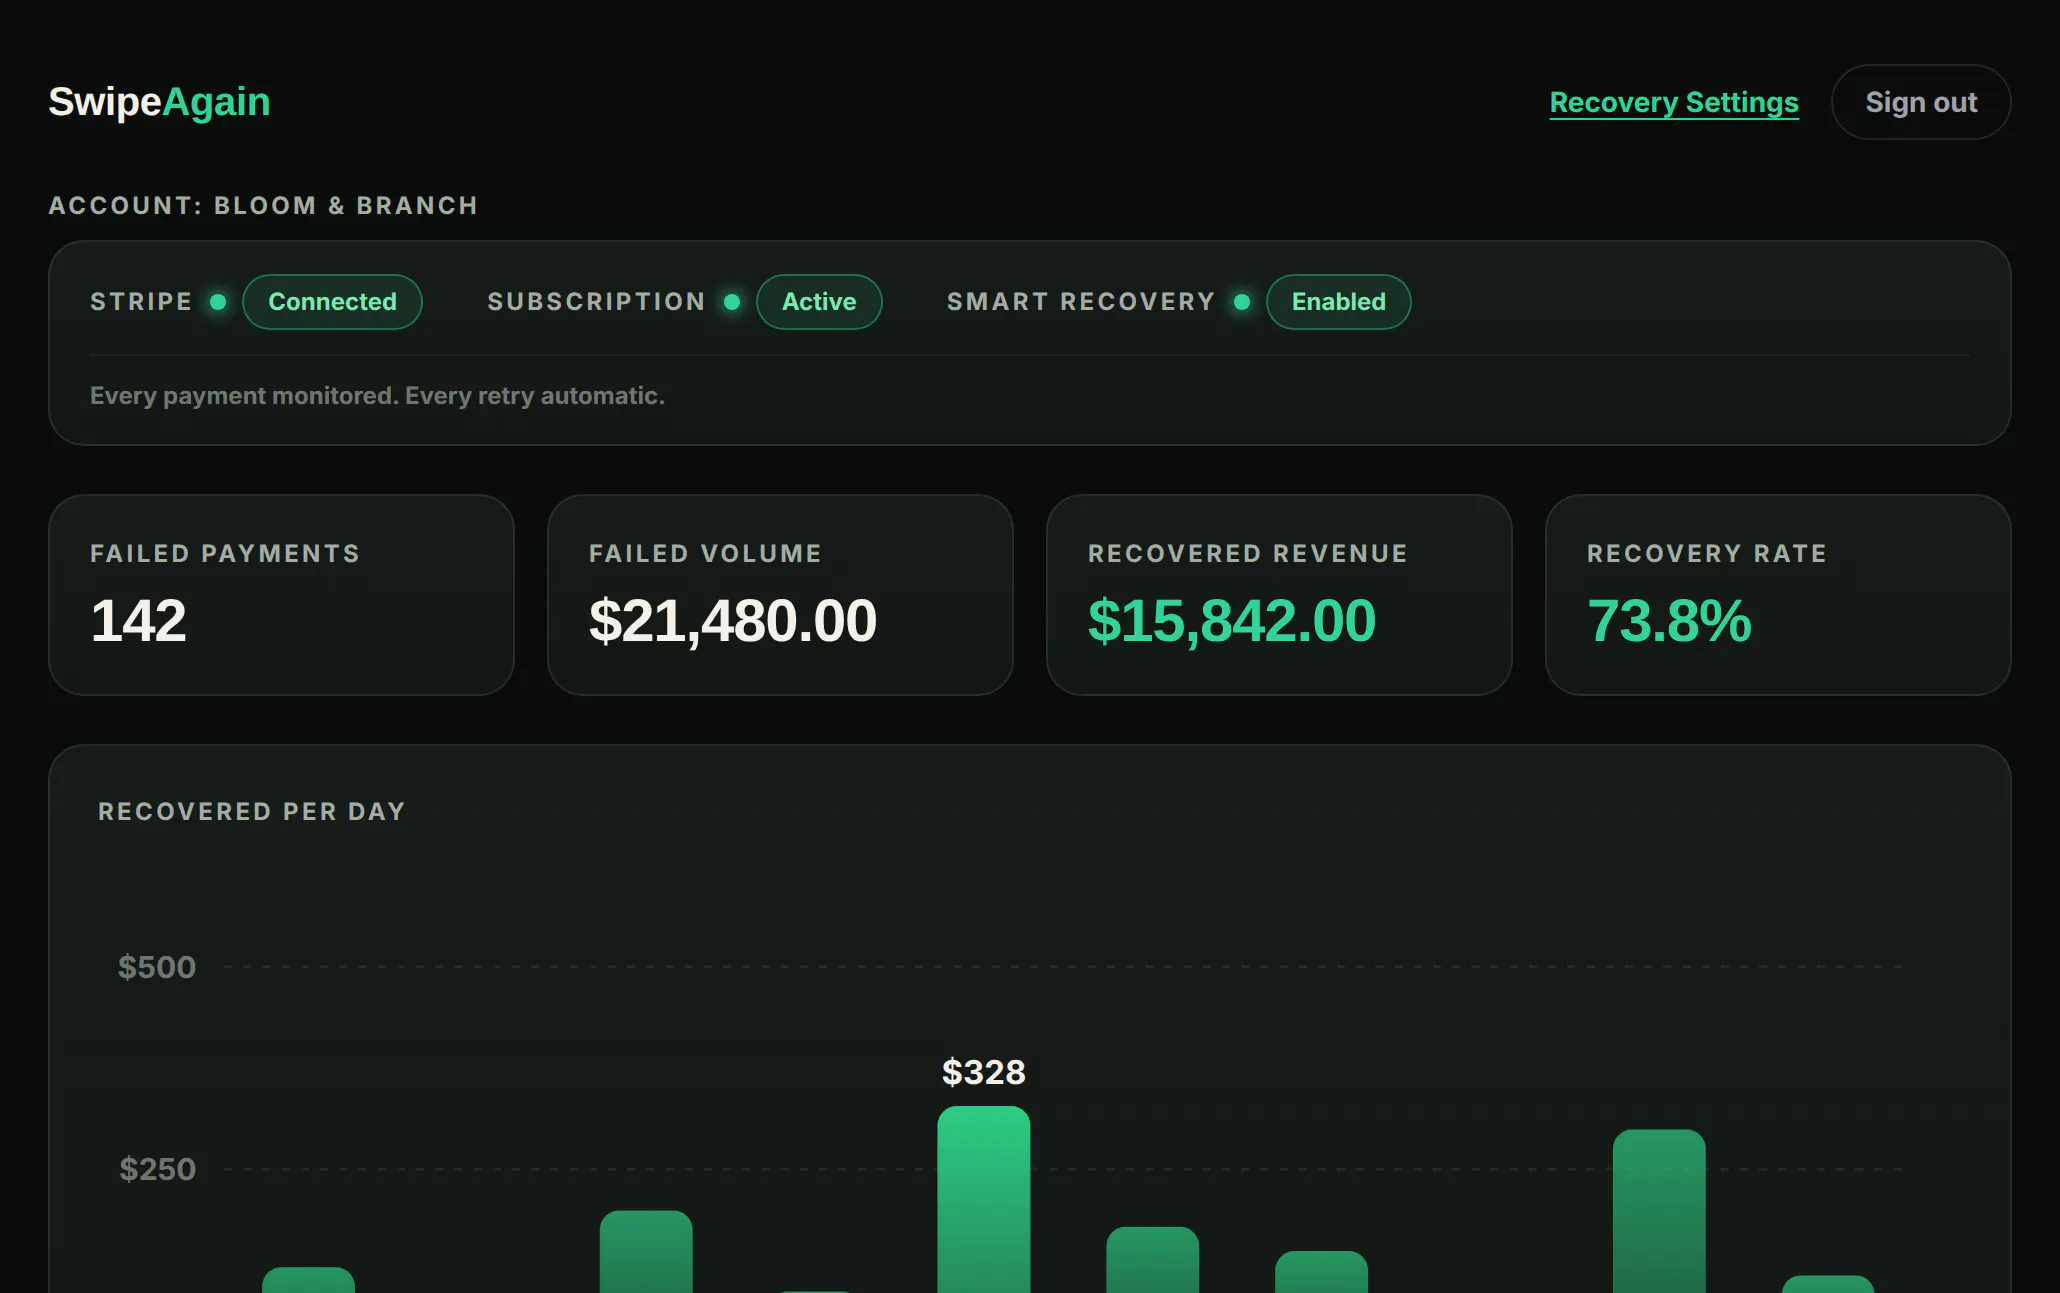Click the Sign out button
The image size is (2060, 1293).
(x=1921, y=102)
